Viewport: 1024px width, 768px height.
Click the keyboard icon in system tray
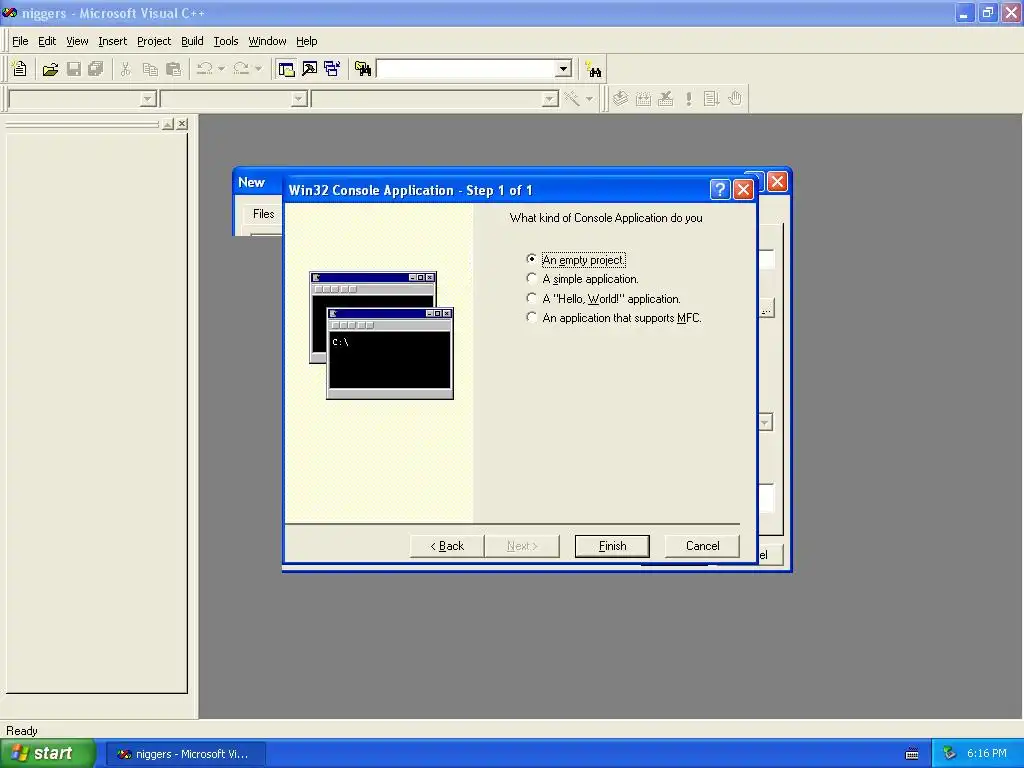click(912, 754)
